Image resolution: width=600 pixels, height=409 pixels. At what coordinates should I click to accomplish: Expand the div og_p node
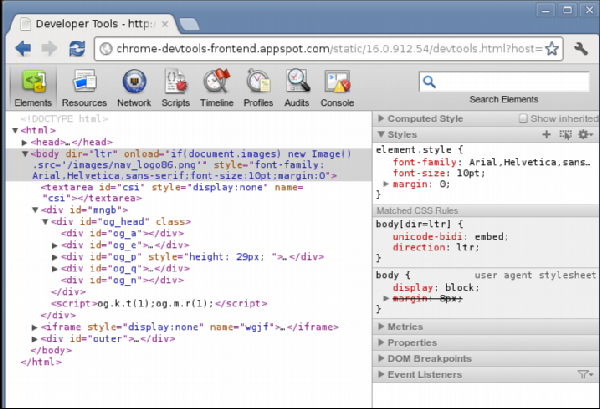tap(55, 257)
